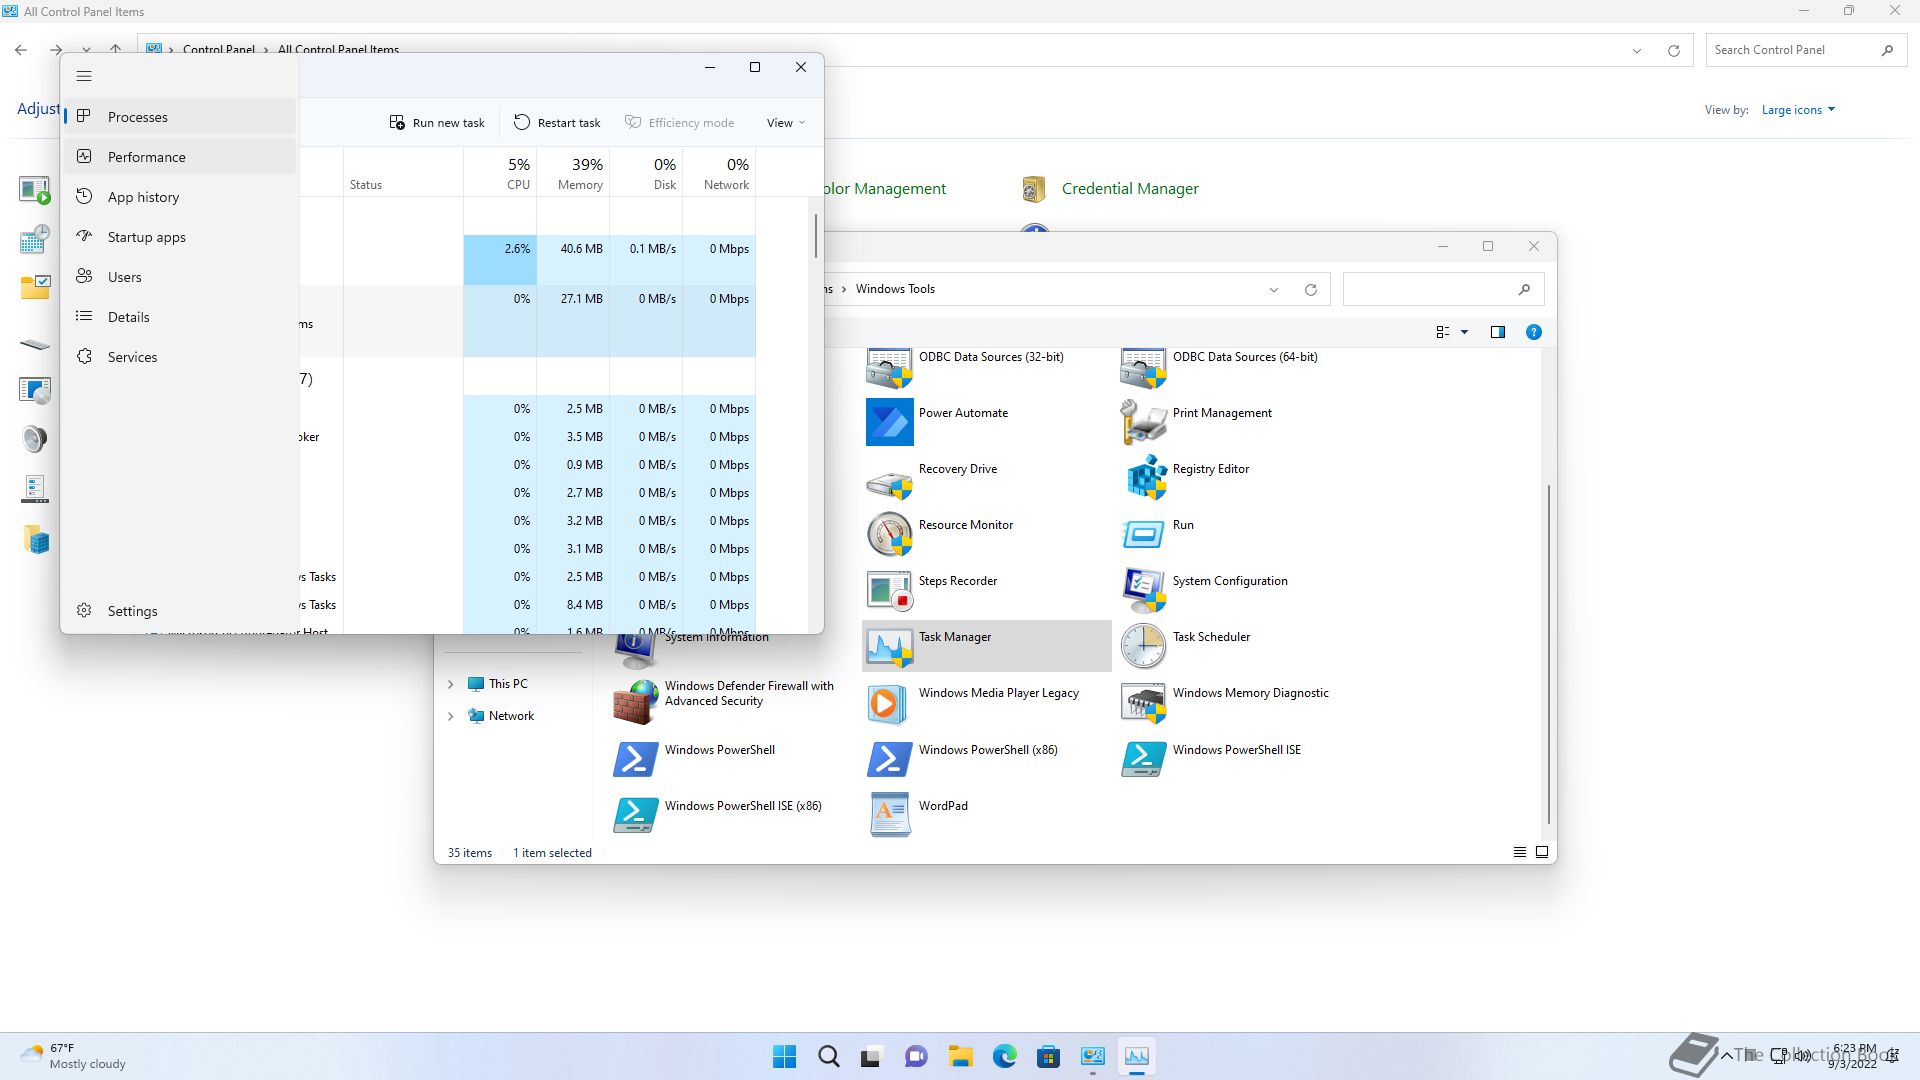This screenshot has width=1920, height=1080.
Task: Select Network in navigation pane
Action: point(501,716)
